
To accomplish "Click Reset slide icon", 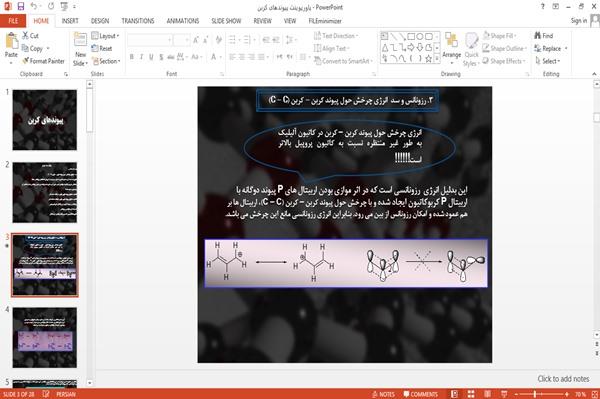I will pyautogui.click(x=95, y=48).
